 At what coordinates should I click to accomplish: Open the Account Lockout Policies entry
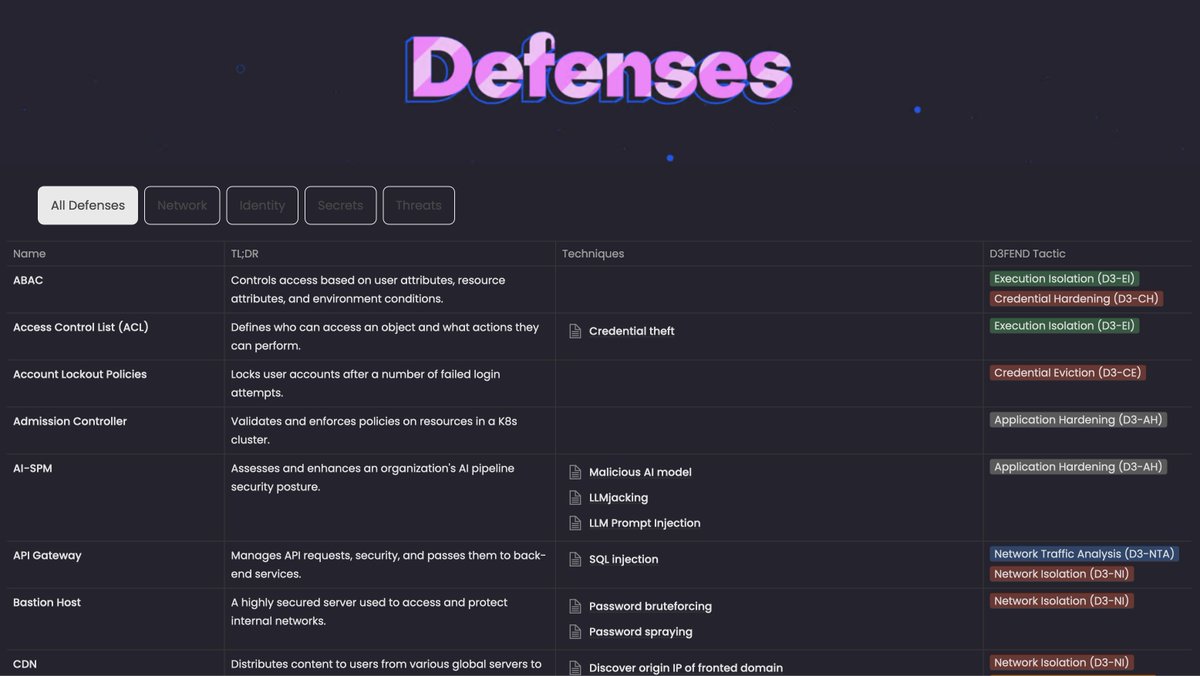pyautogui.click(x=80, y=374)
